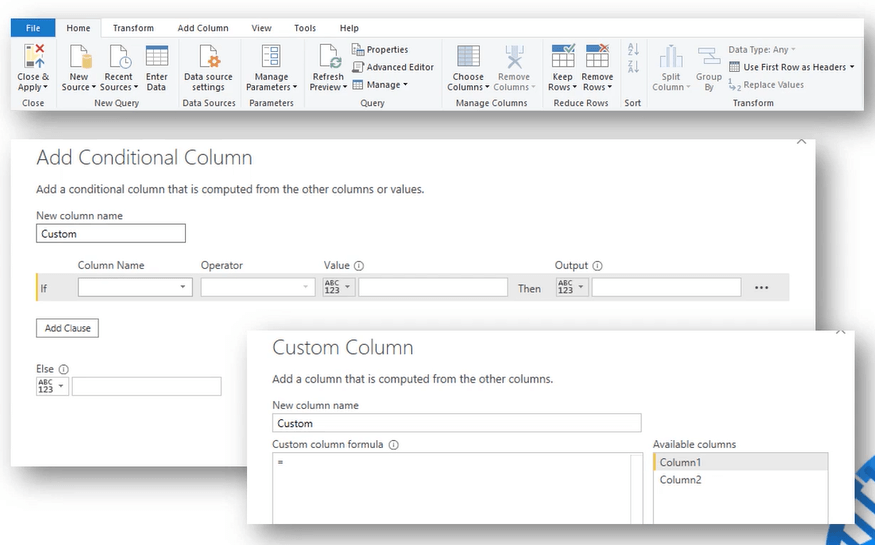This screenshot has width=875, height=545.
Task: Click the formula box vertical scrollbar
Action: [x=636, y=489]
